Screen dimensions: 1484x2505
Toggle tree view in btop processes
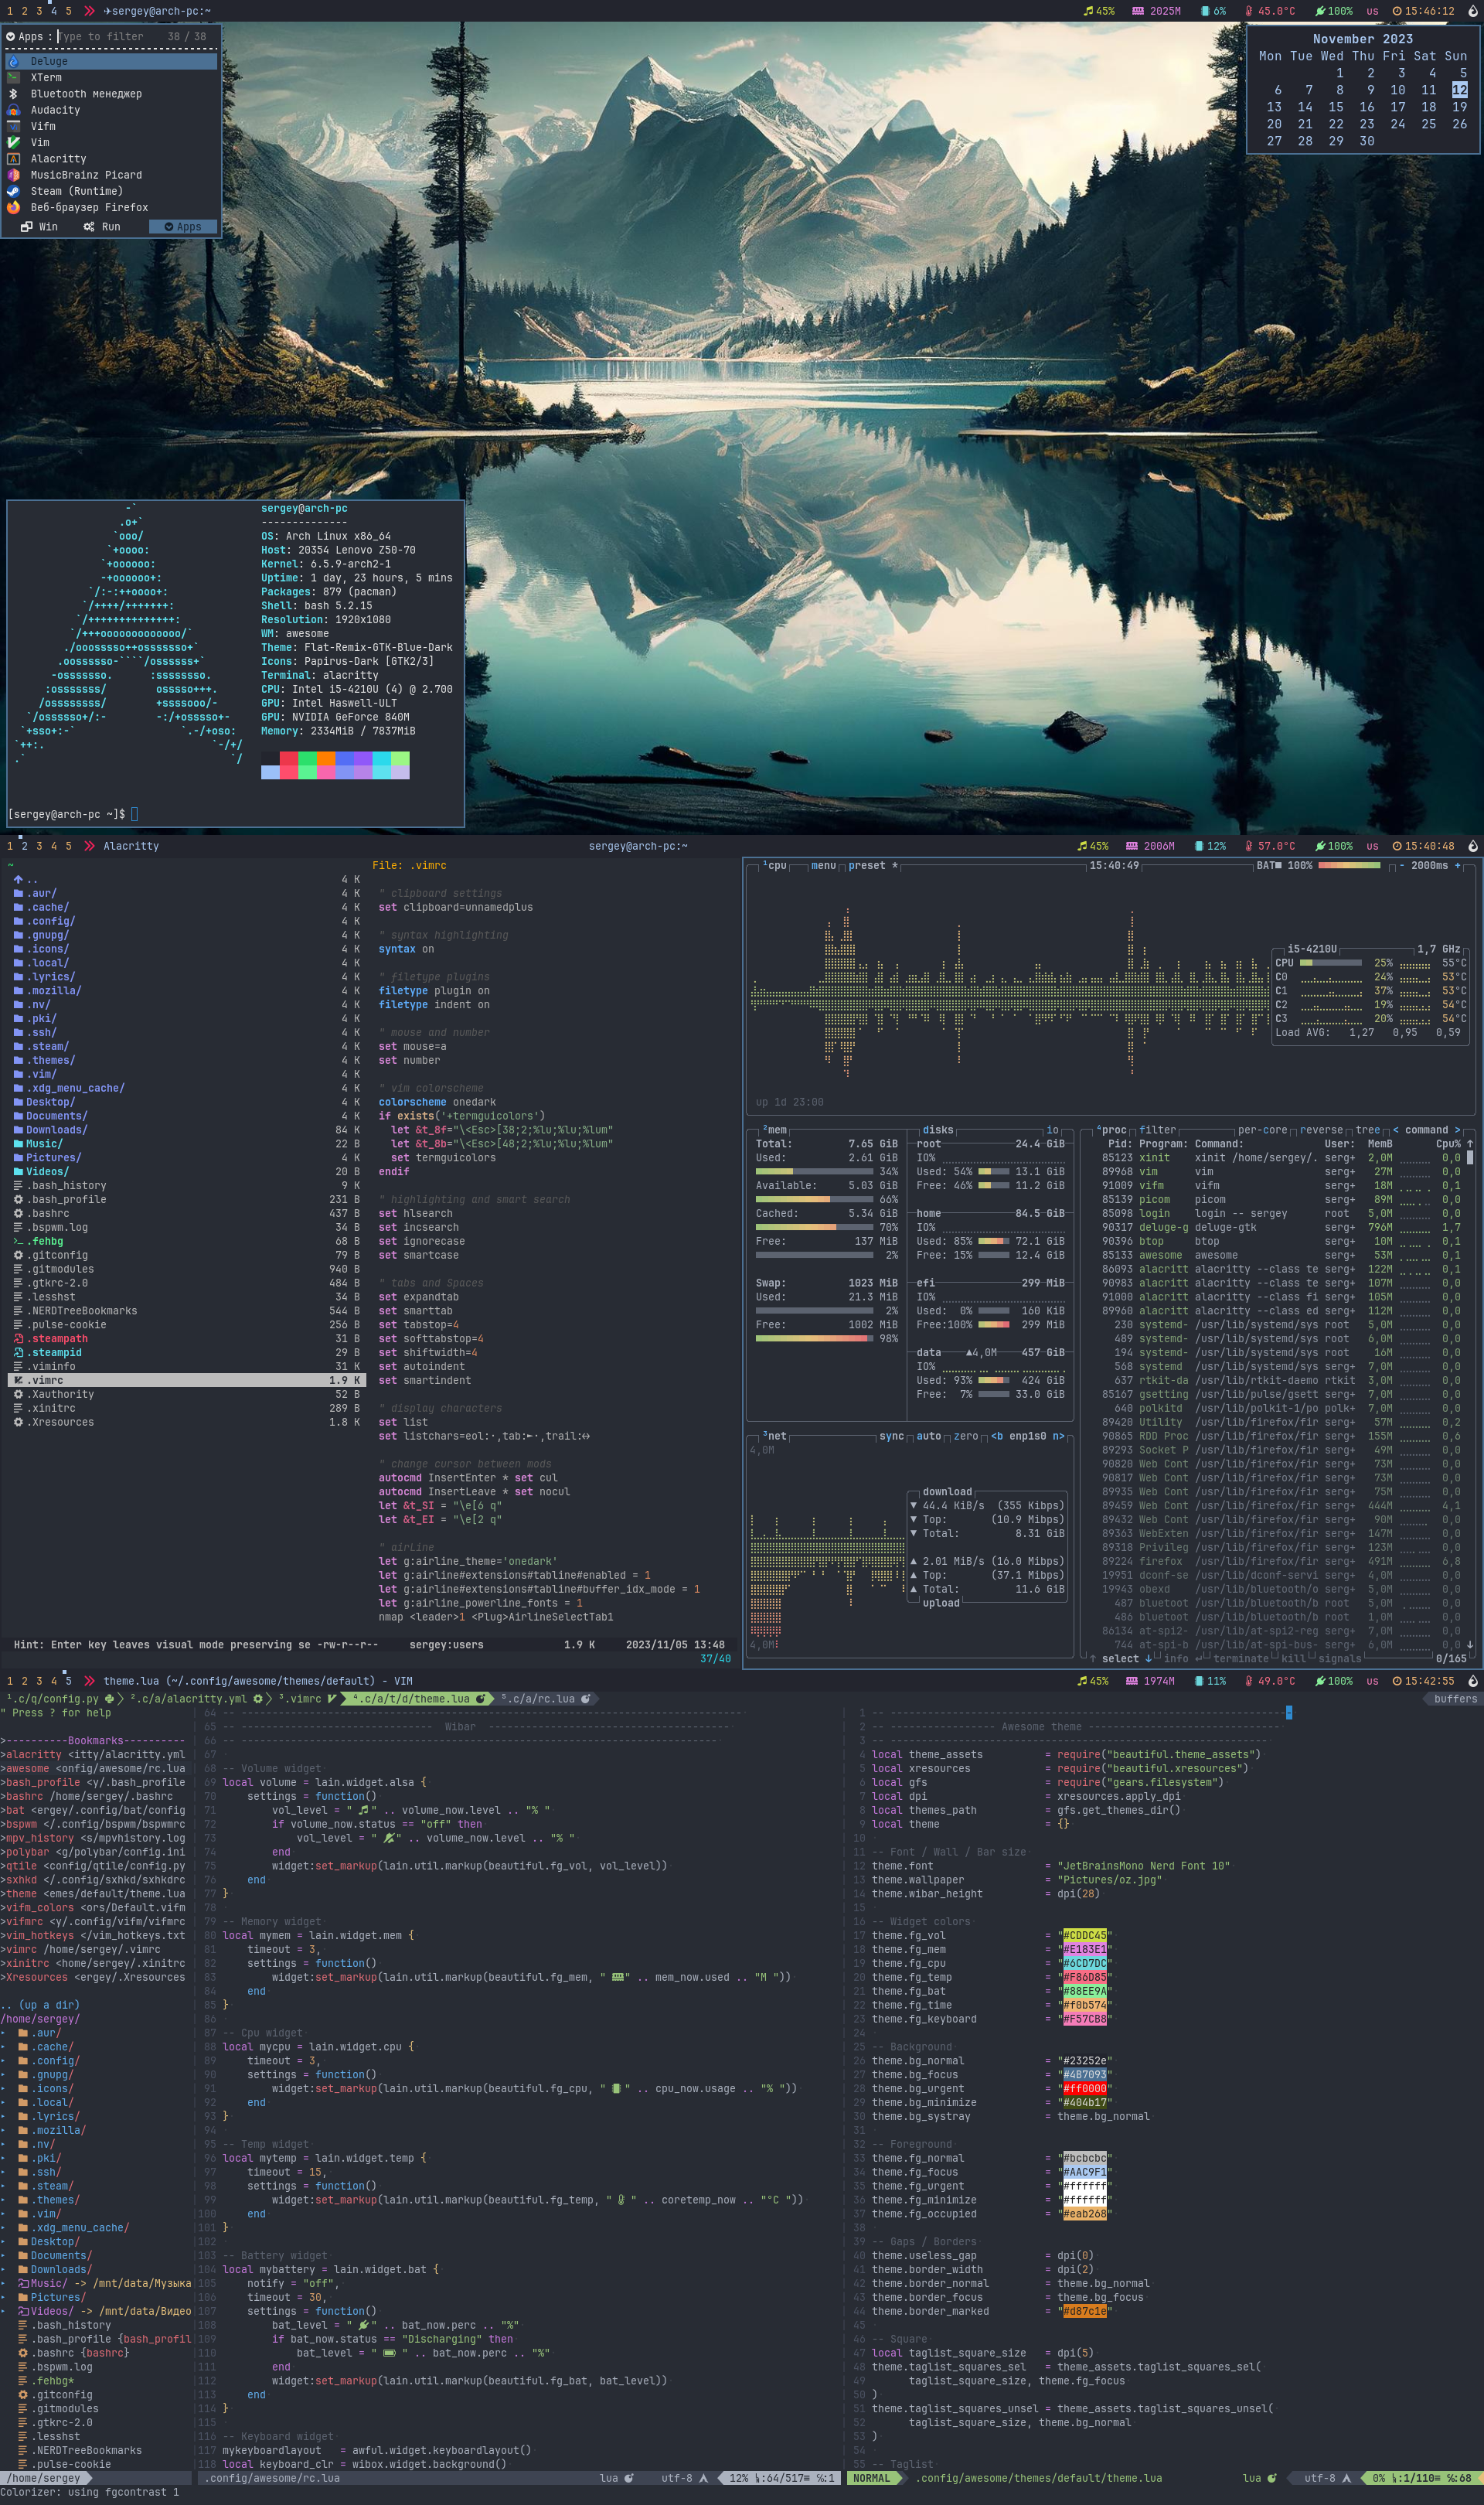point(1368,1130)
